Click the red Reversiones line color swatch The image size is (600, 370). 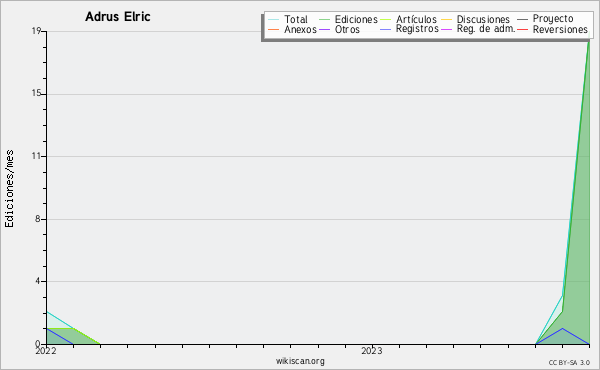pyautogui.click(x=522, y=29)
